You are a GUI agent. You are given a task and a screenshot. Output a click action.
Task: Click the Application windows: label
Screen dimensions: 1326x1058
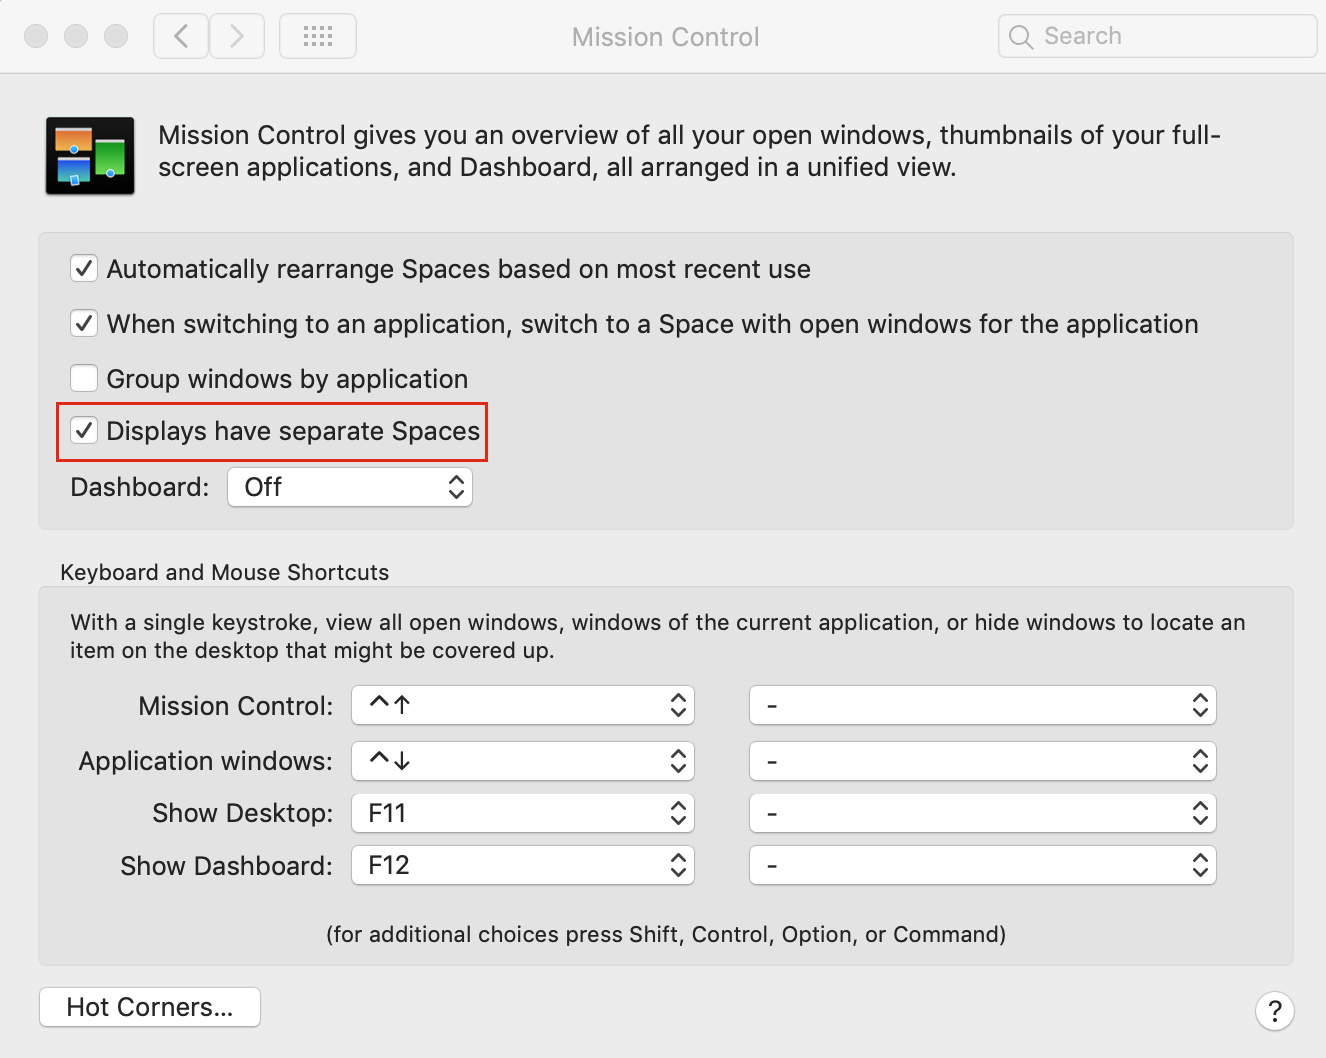coord(206,761)
